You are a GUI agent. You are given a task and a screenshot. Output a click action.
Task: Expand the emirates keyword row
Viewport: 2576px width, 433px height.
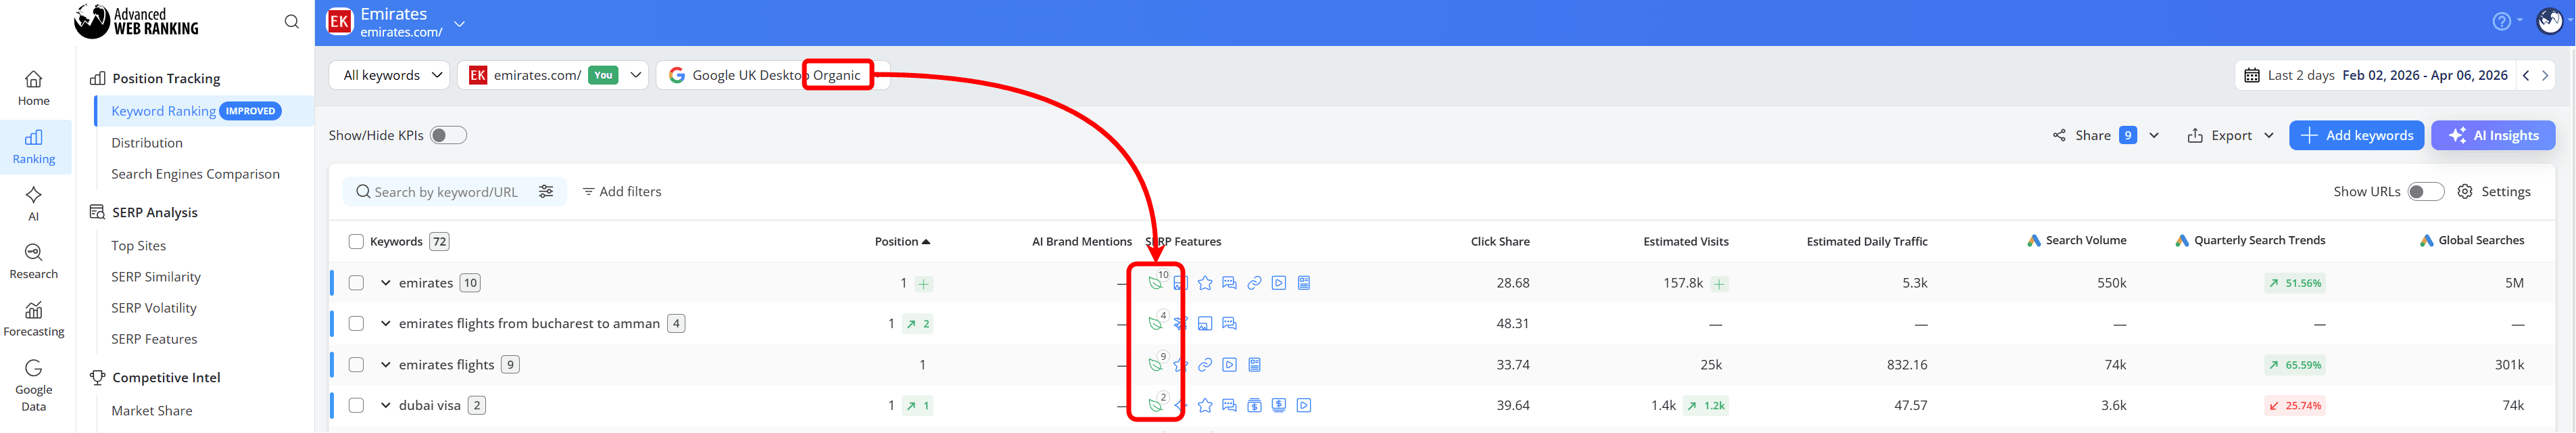pyautogui.click(x=385, y=283)
